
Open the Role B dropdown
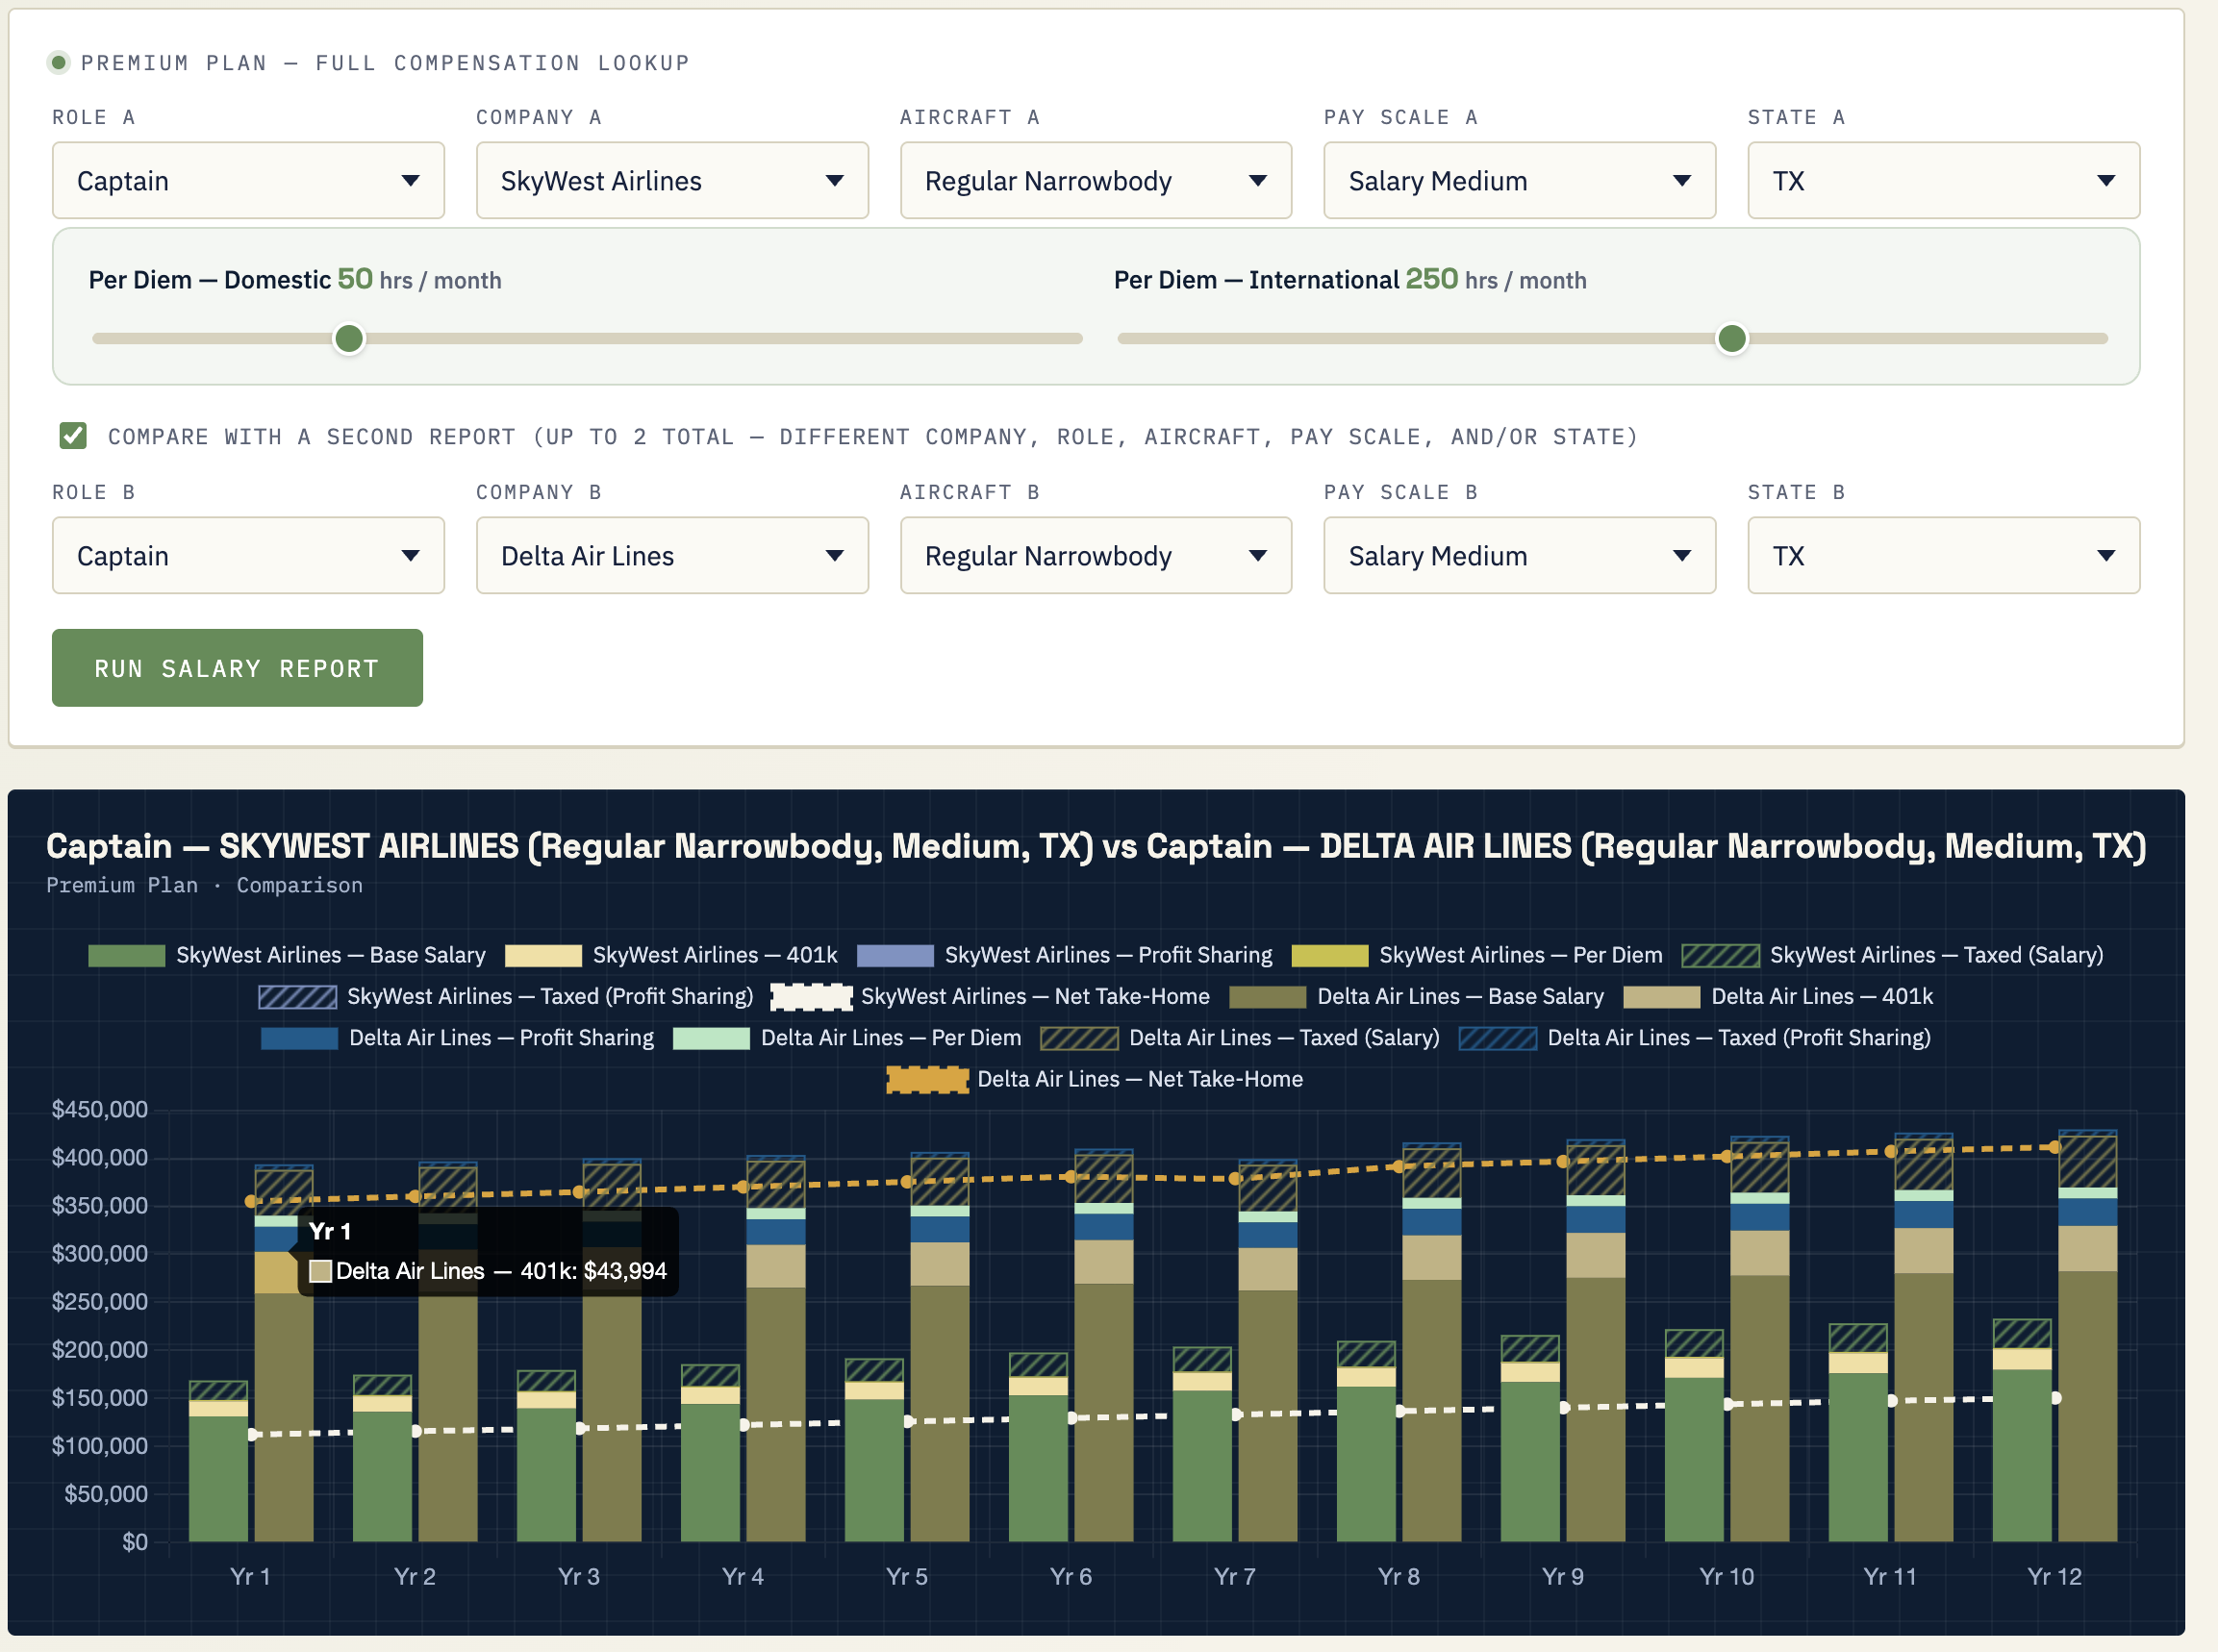coord(248,555)
